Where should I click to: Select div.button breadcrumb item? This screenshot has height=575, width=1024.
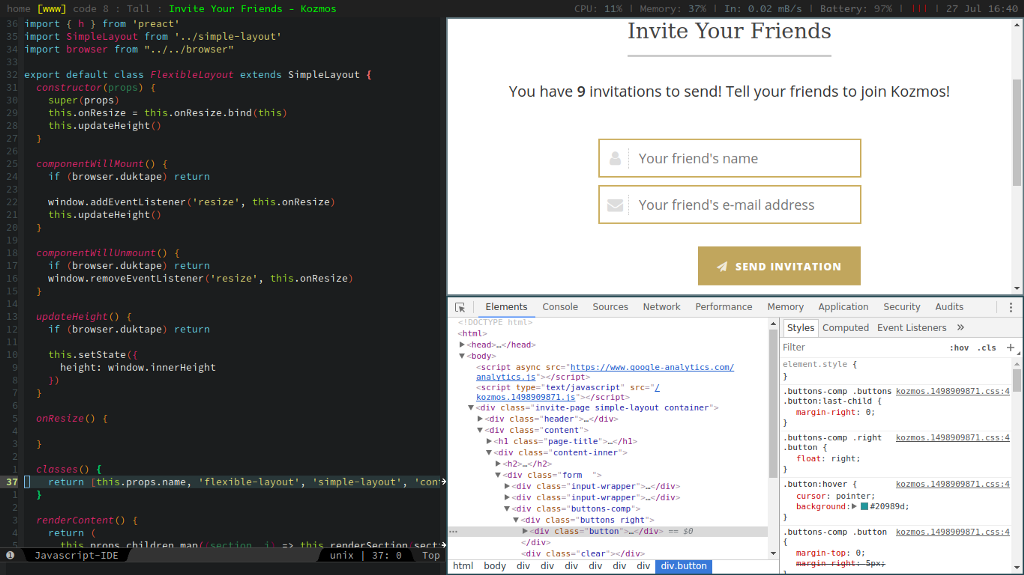683,566
